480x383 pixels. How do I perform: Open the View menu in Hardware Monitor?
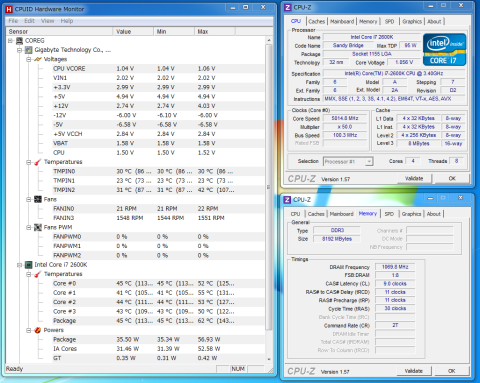coord(47,21)
